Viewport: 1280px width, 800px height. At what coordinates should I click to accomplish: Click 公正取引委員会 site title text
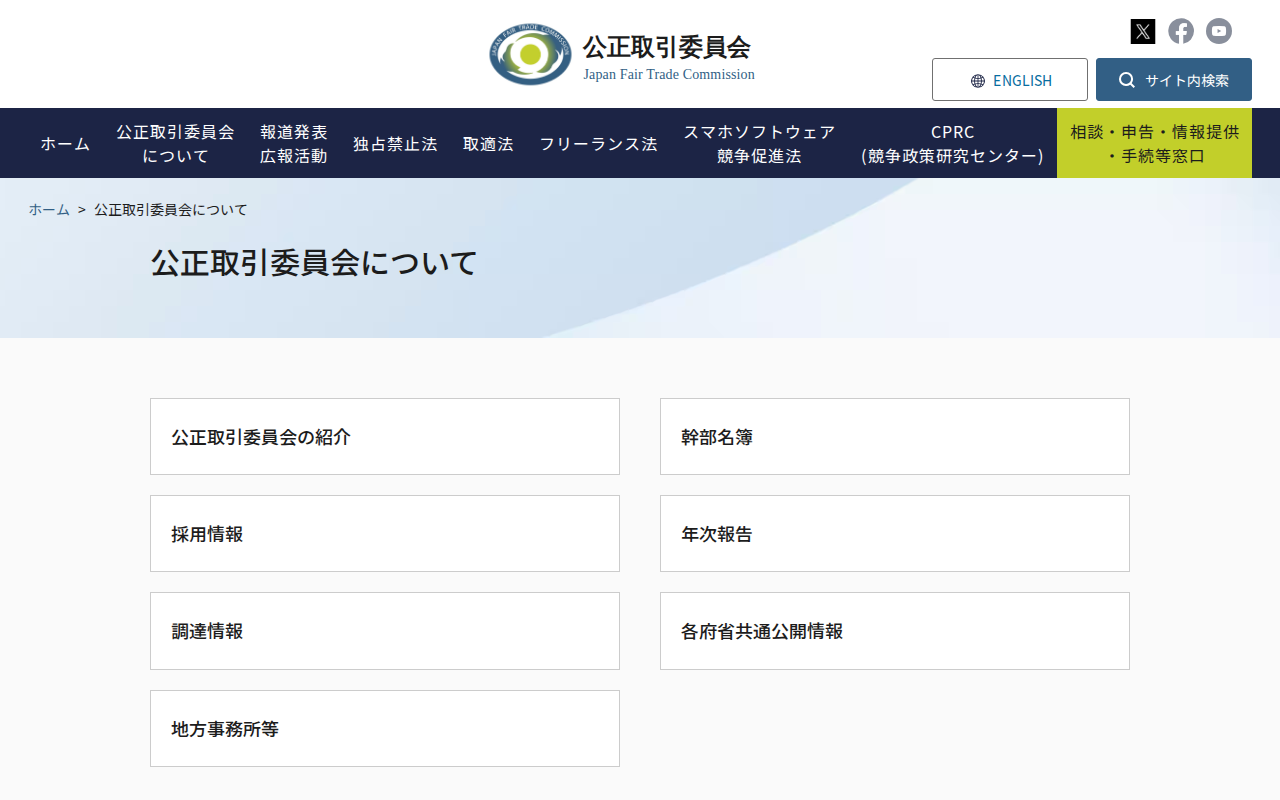click(x=667, y=47)
